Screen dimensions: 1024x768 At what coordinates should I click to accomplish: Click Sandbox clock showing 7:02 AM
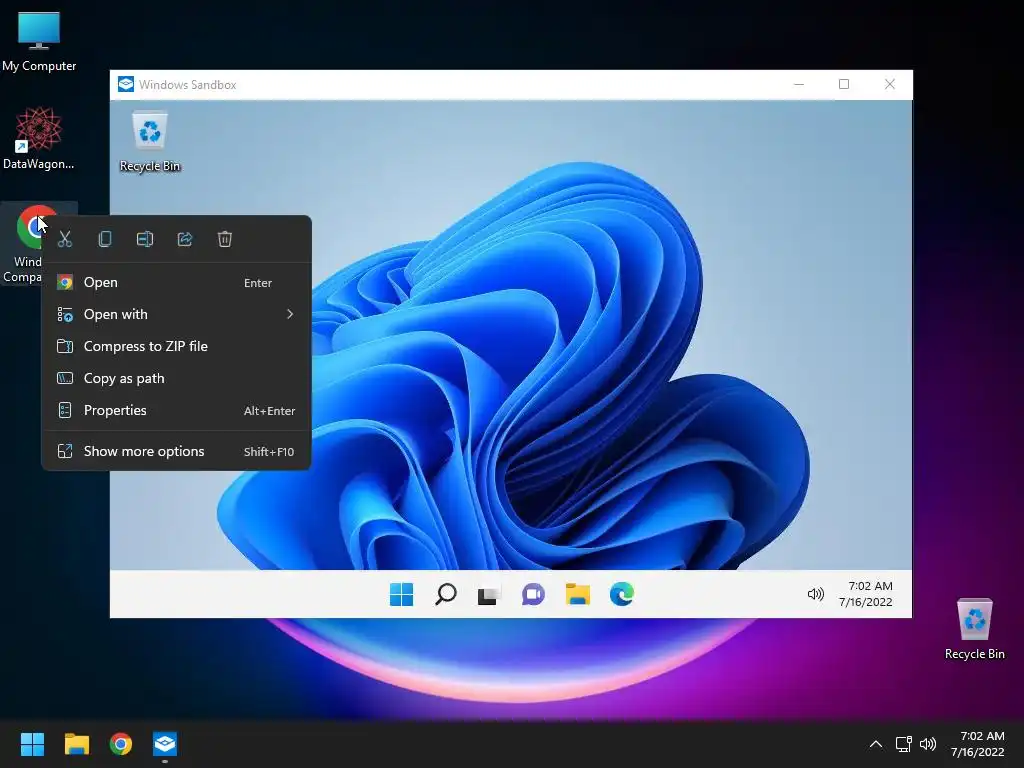pos(867,594)
